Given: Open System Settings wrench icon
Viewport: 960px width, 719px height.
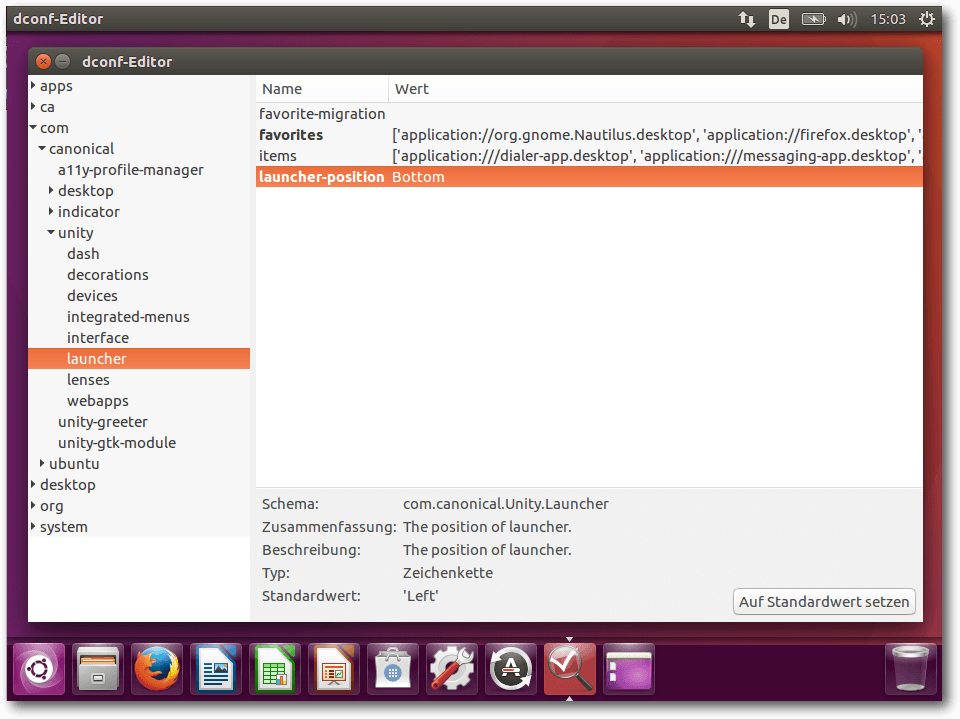Looking at the screenshot, I should [452, 669].
